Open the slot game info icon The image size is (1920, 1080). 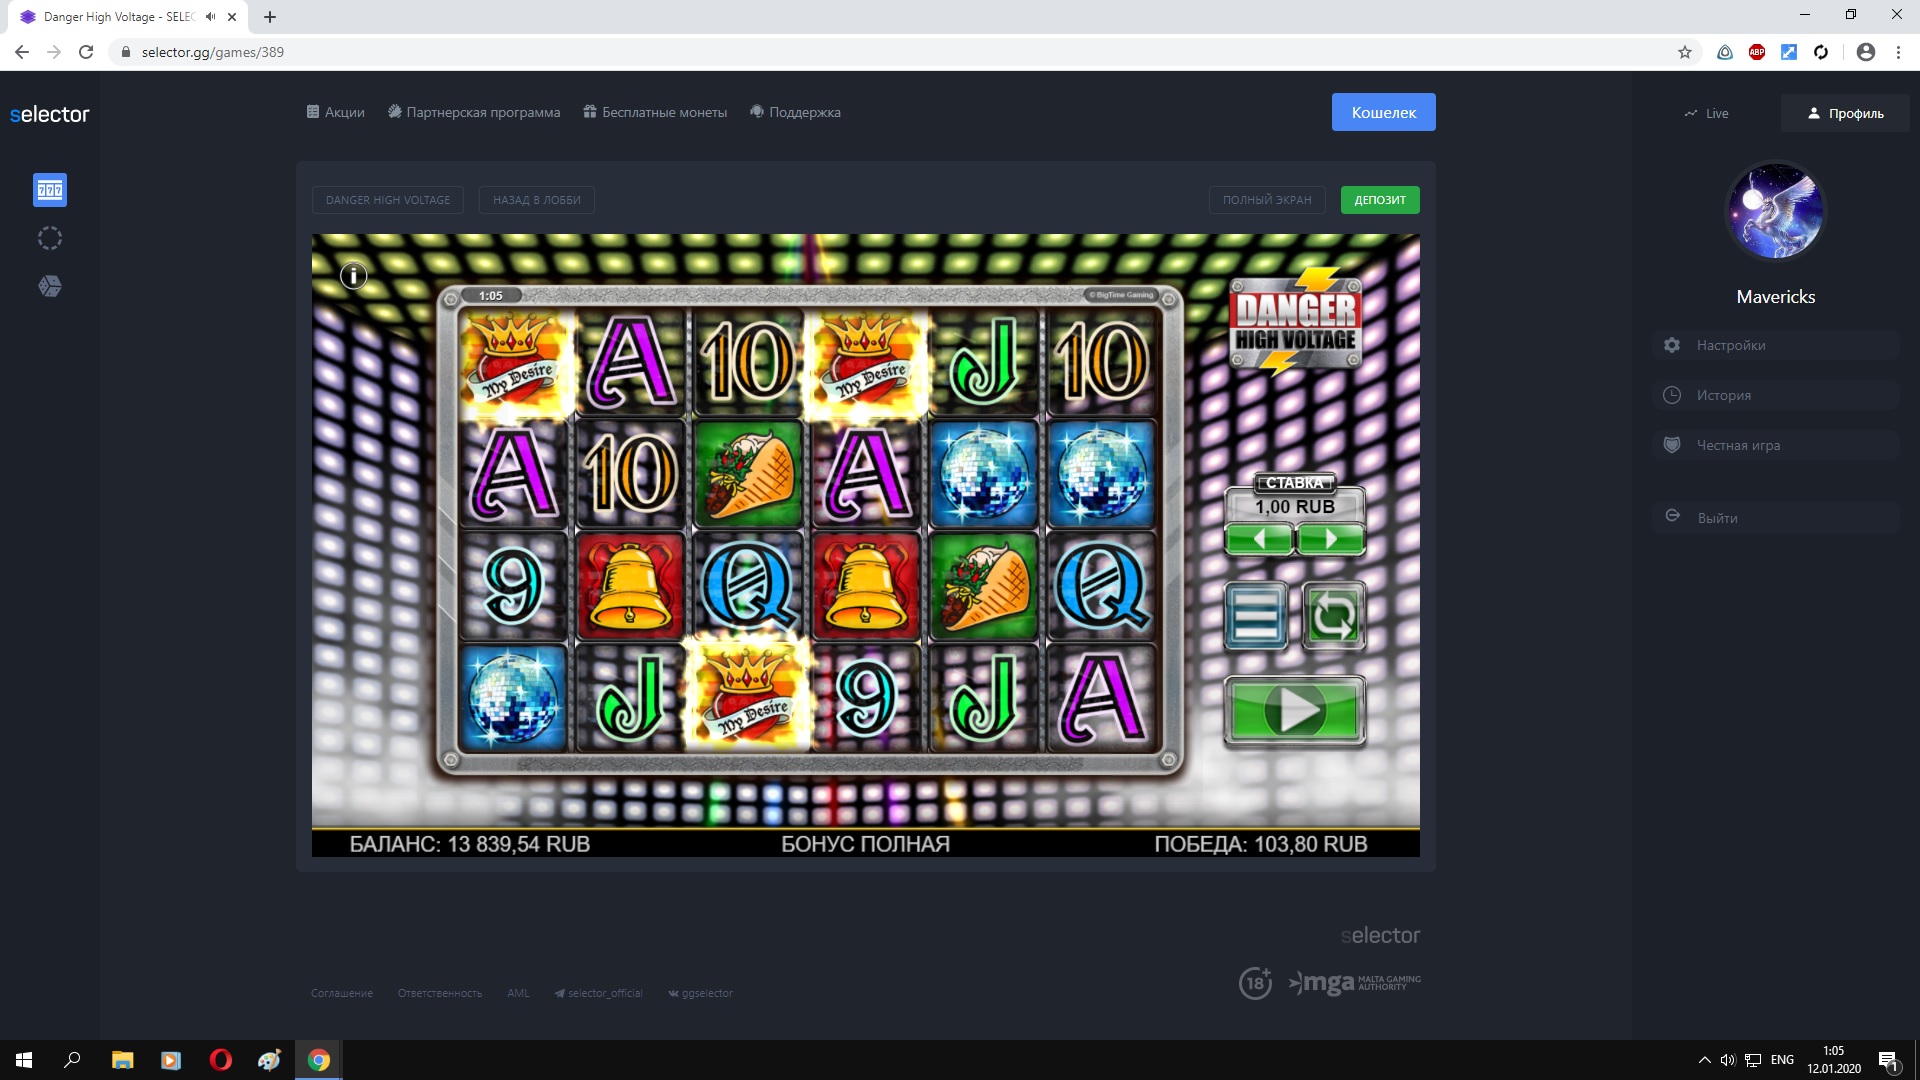(353, 276)
